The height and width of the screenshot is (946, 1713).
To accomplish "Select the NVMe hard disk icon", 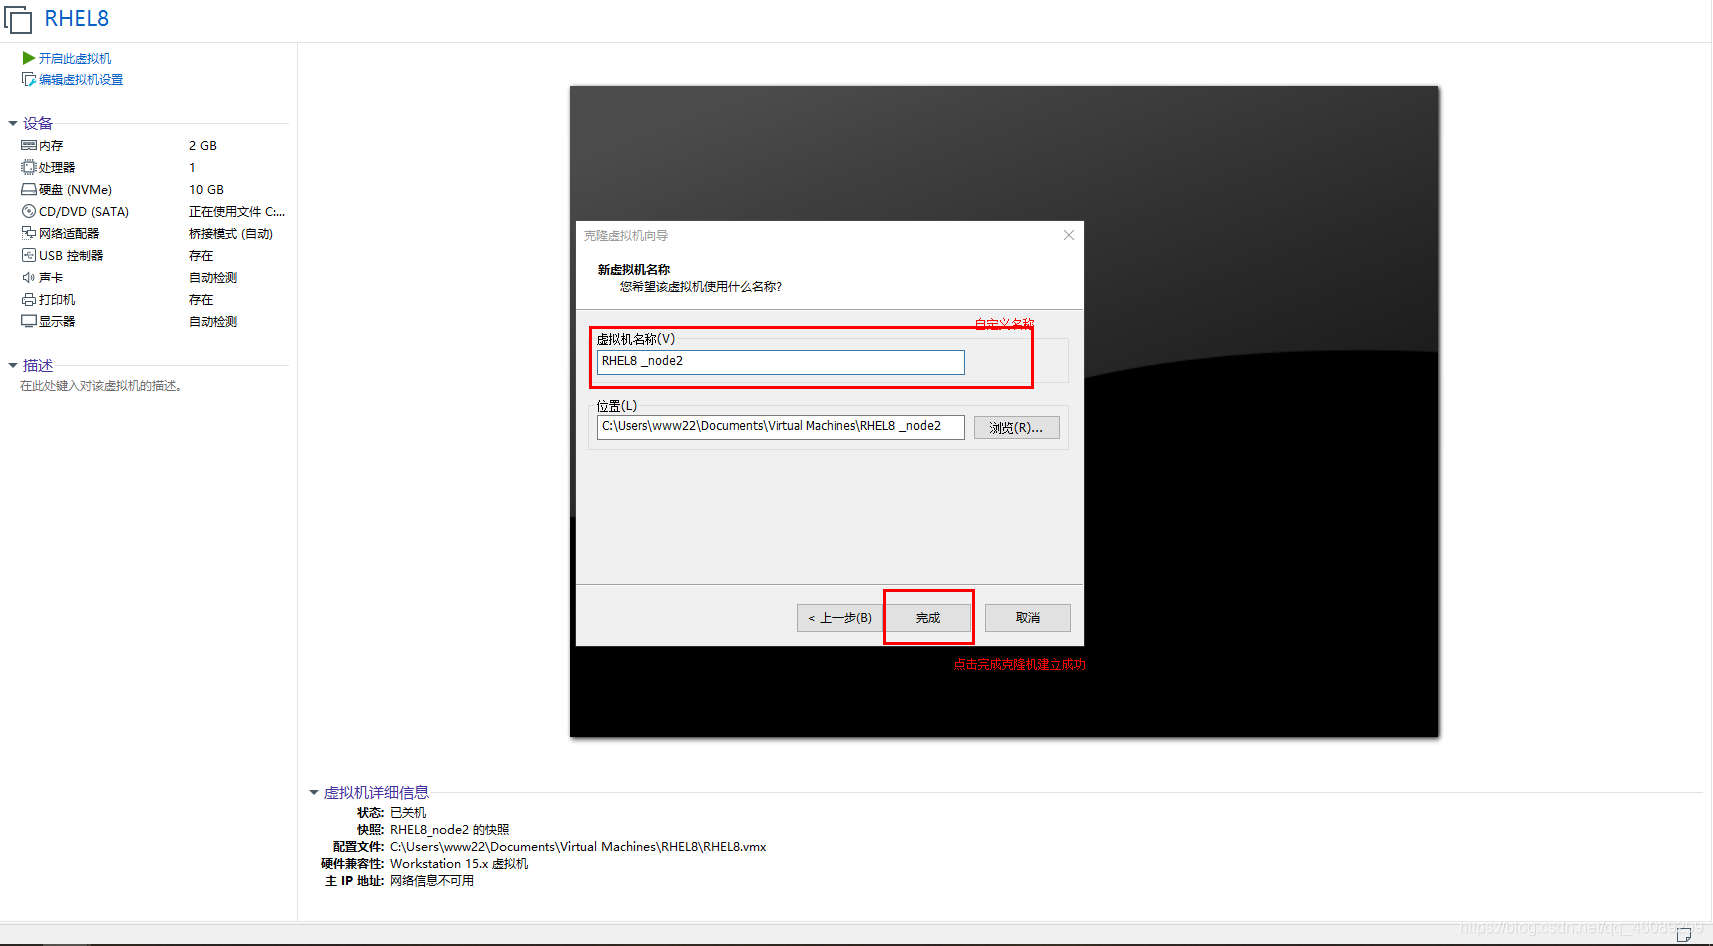I will 29,189.
